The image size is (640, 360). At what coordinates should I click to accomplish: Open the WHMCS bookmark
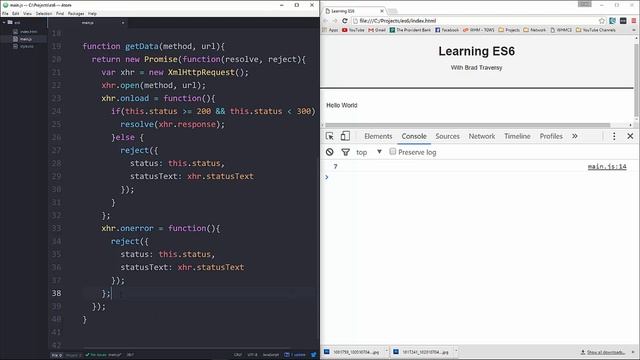561,30
